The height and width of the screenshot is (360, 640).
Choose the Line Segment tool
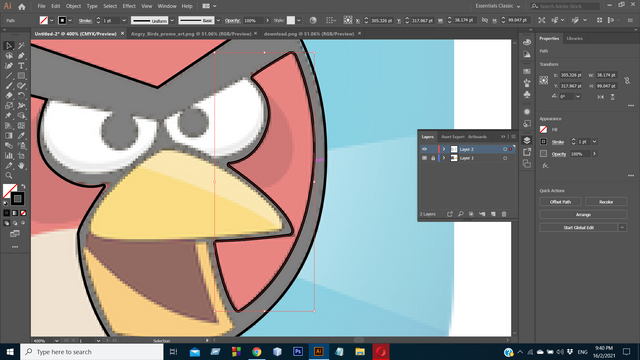[9, 76]
